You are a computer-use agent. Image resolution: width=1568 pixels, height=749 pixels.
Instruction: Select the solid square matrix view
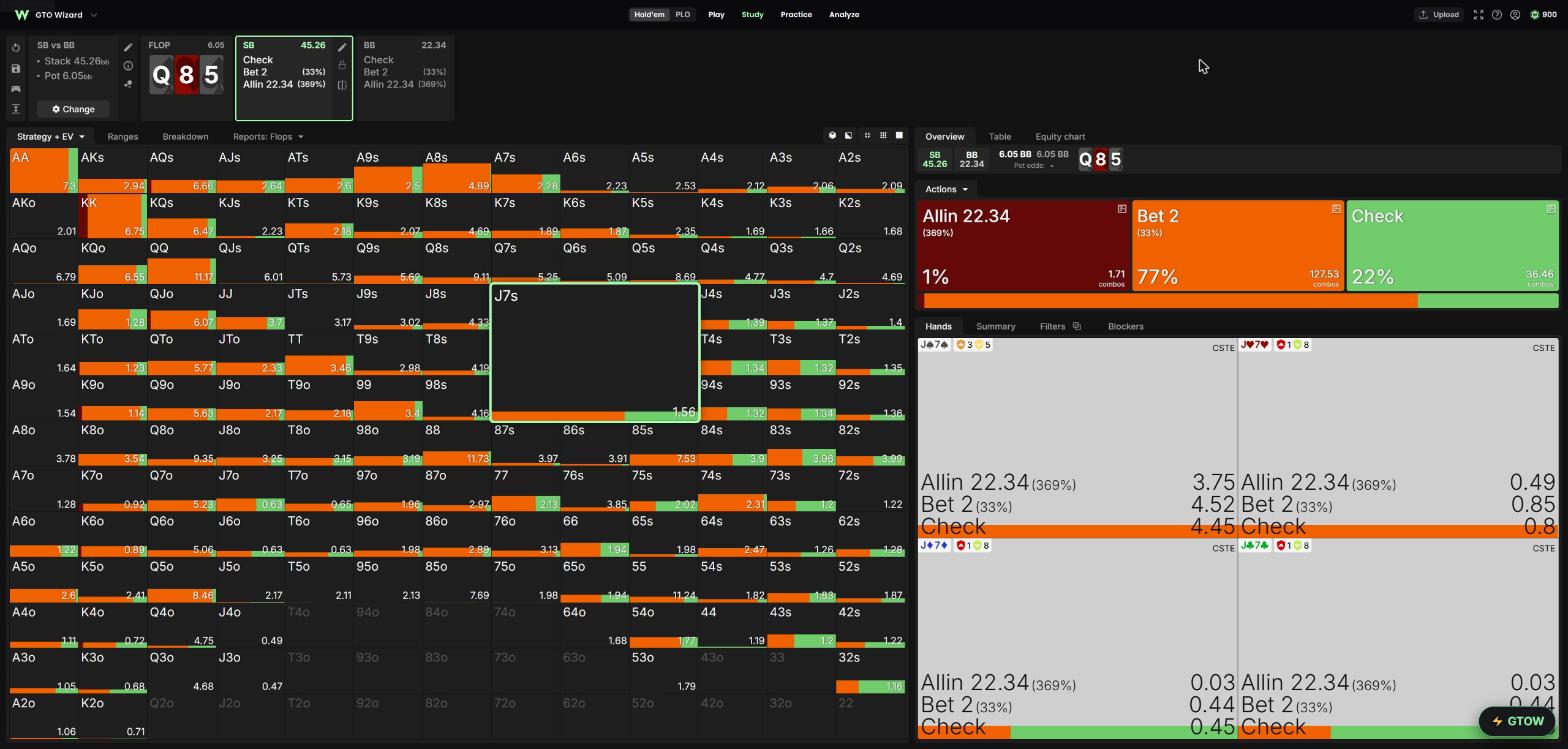pyautogui.click(x=899, y=136)
